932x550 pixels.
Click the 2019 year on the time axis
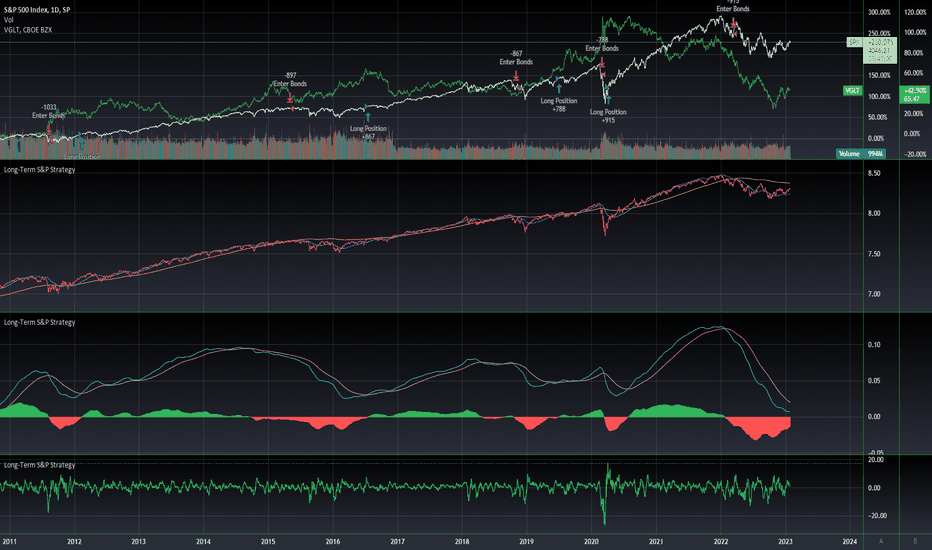(x=527, y=542)
